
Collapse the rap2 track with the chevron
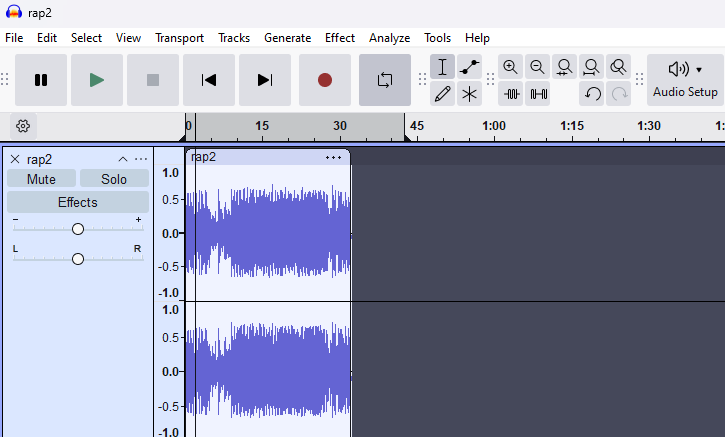[123, 159]
